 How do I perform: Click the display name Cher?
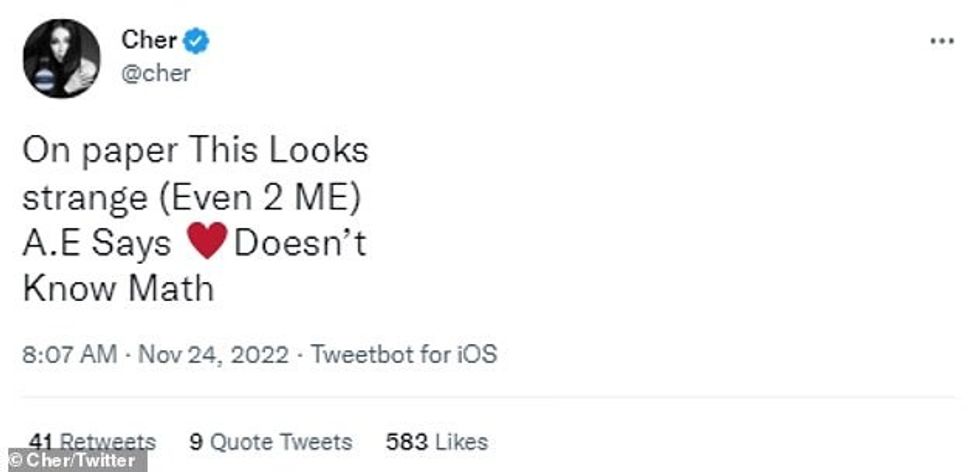coord(149,40)
